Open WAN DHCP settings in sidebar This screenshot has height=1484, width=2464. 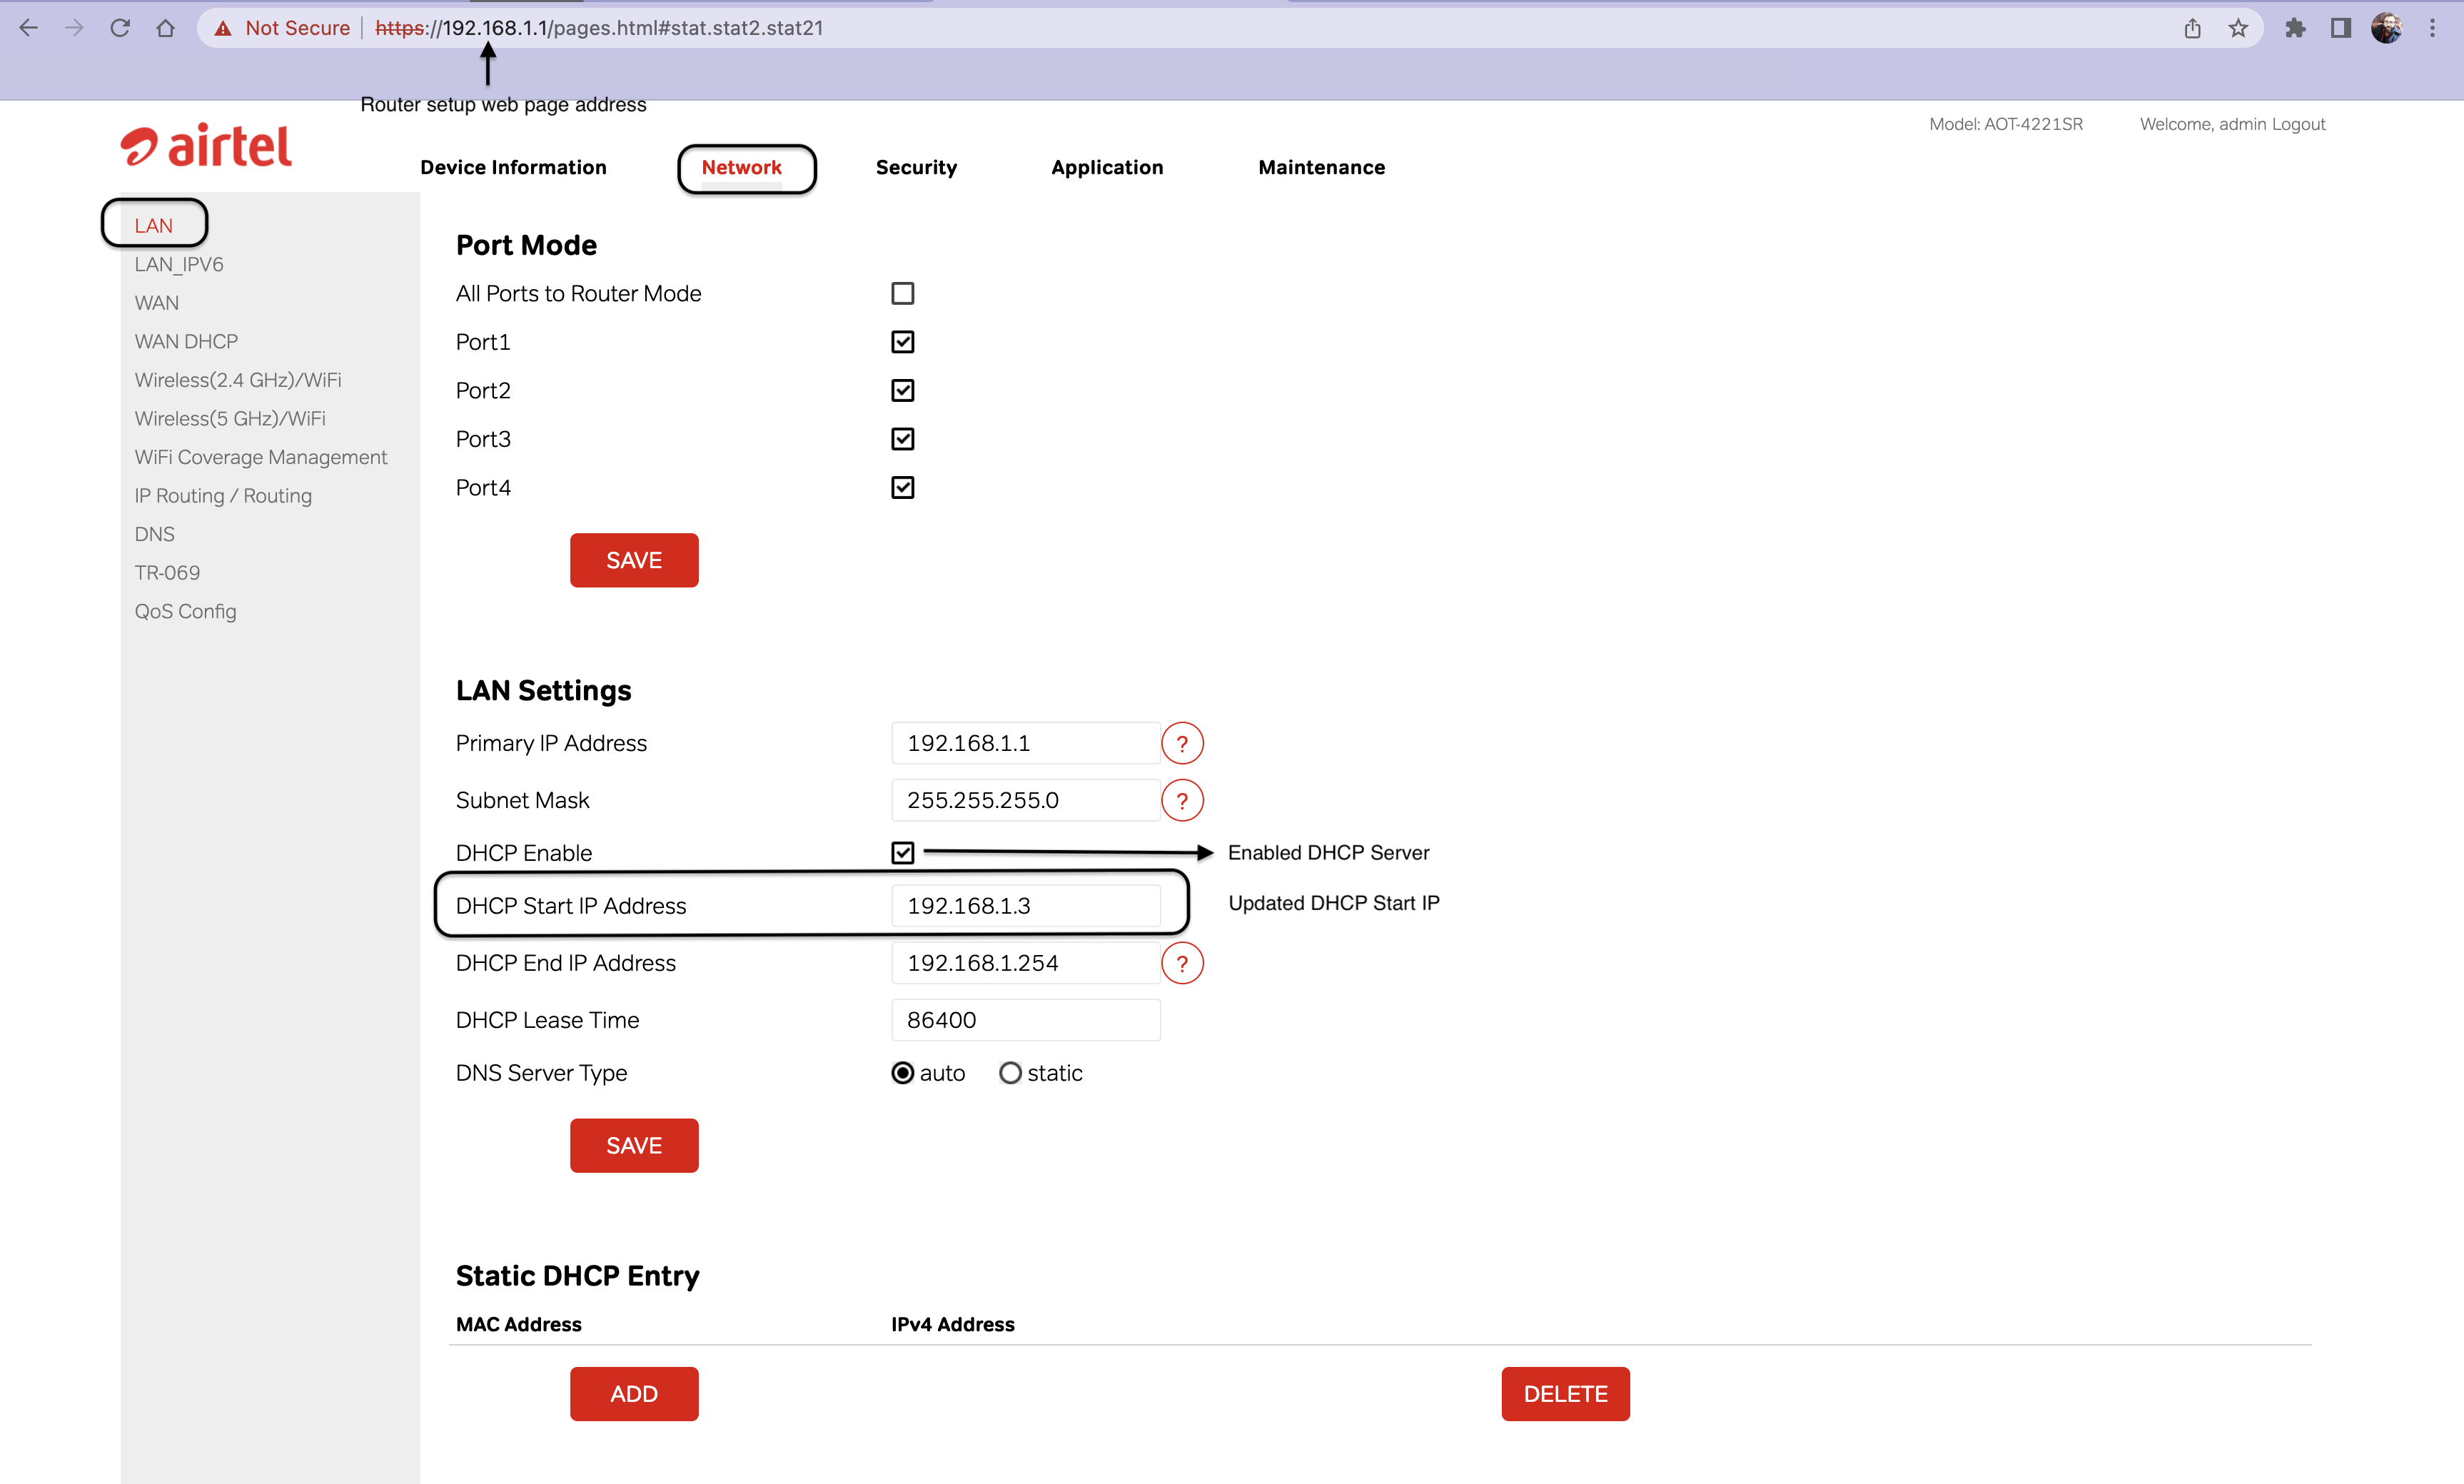[x=186, y=341]
